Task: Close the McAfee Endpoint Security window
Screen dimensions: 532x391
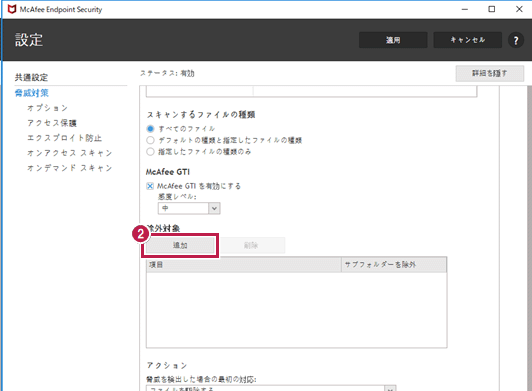Action: pyautogui.click(x=519, y=9)
